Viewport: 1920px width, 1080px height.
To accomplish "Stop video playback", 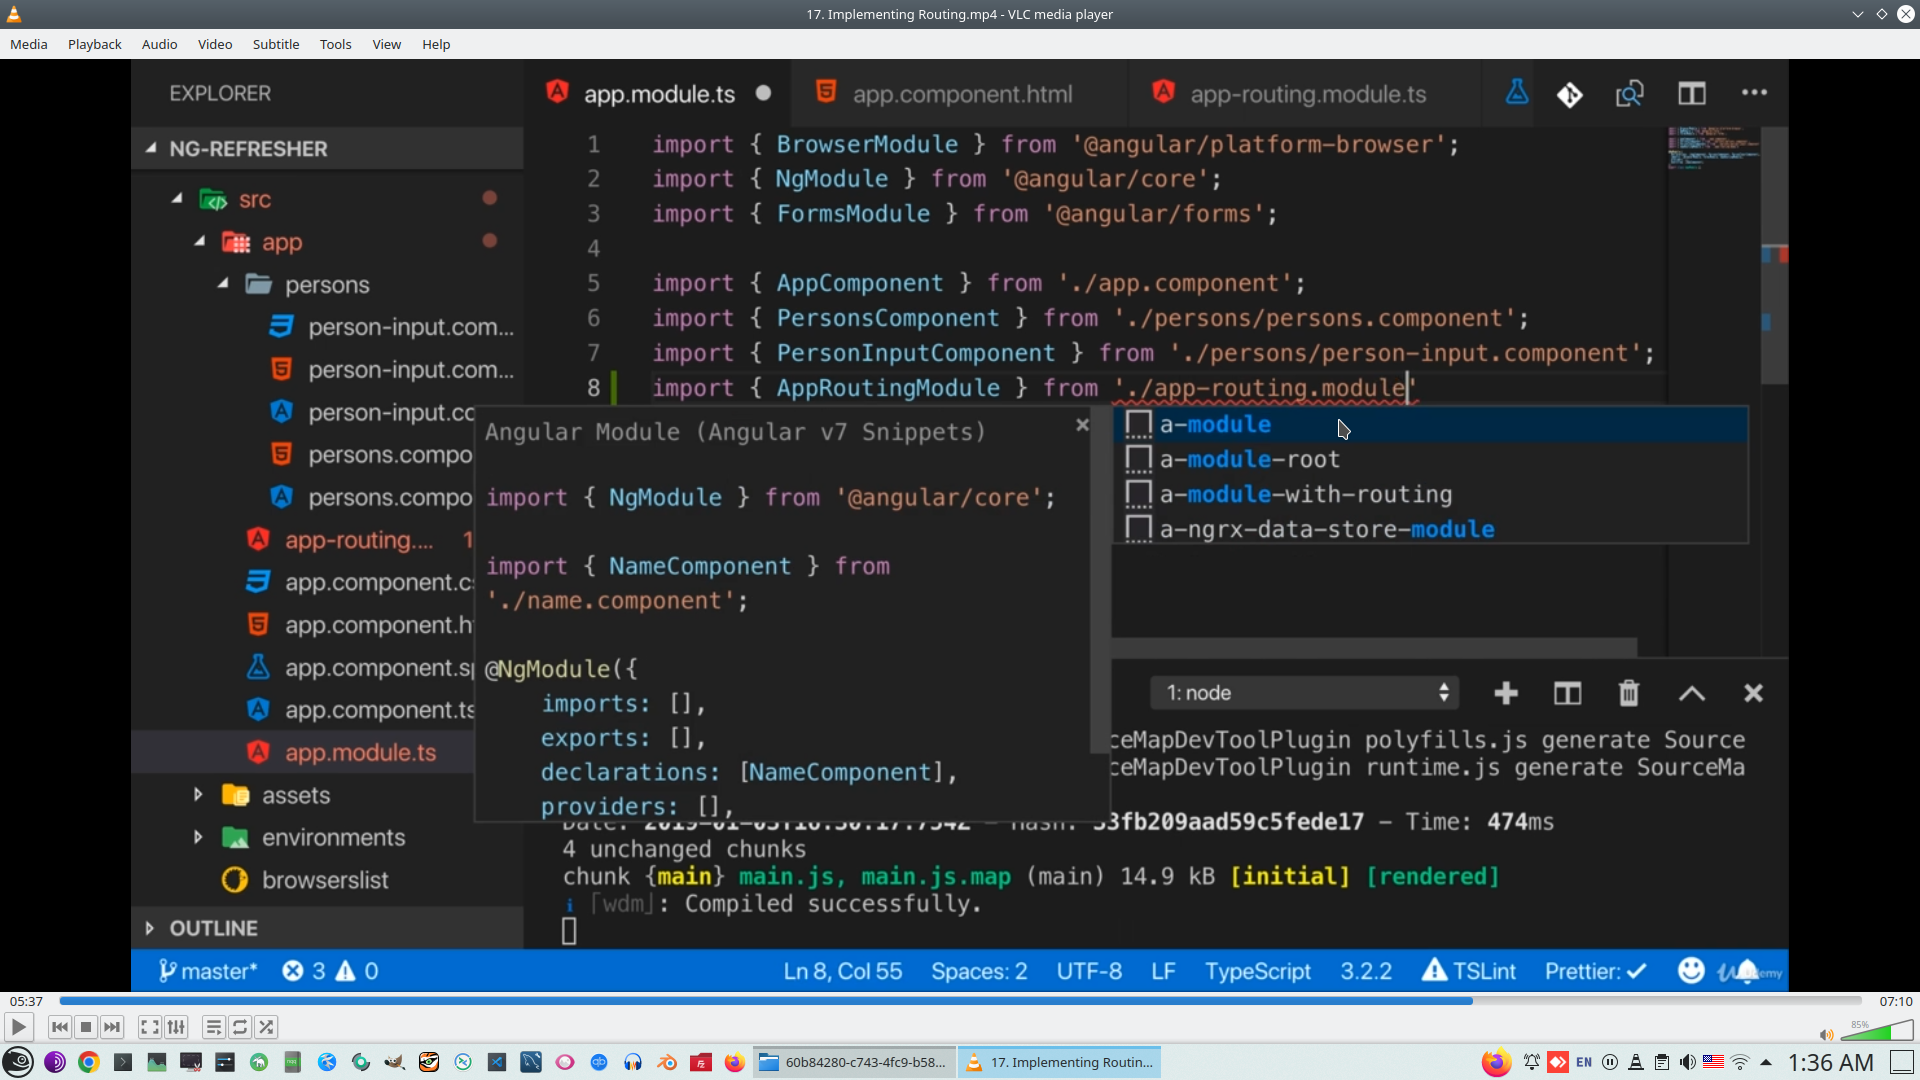I will 86,1027.
